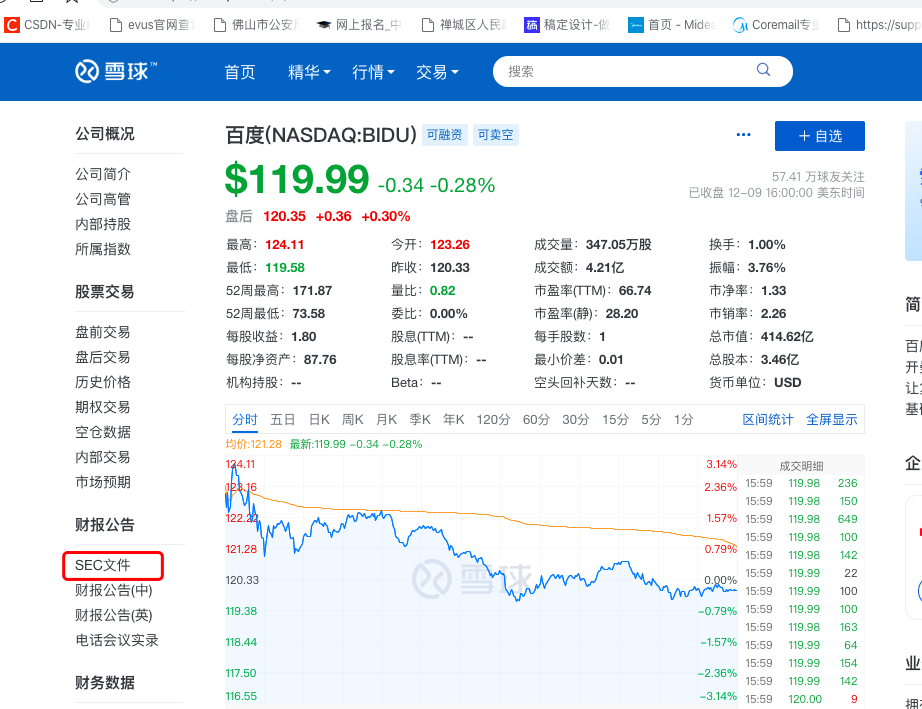The image size is (922, 709).
Task: Click trade row with volume 649
Action: point(801,519)
